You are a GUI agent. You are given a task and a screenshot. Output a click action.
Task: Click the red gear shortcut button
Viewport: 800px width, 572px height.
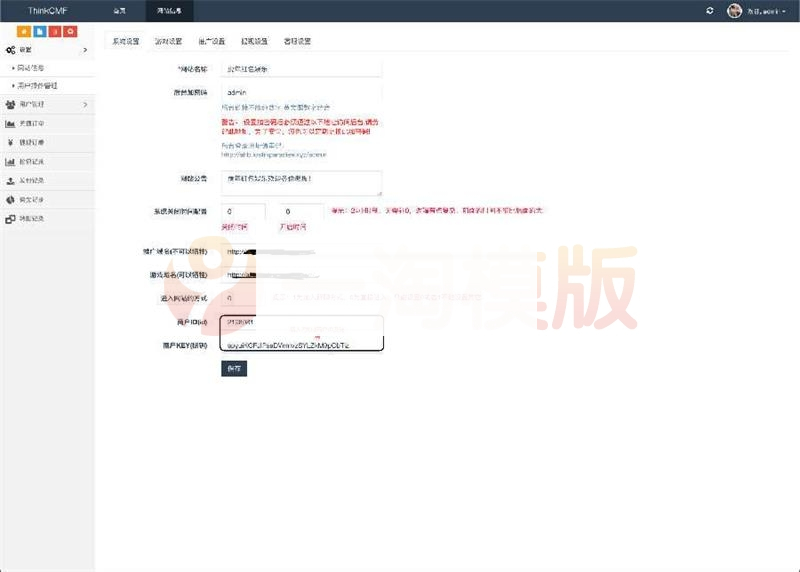pyautogui.click(x=70, y=32)
